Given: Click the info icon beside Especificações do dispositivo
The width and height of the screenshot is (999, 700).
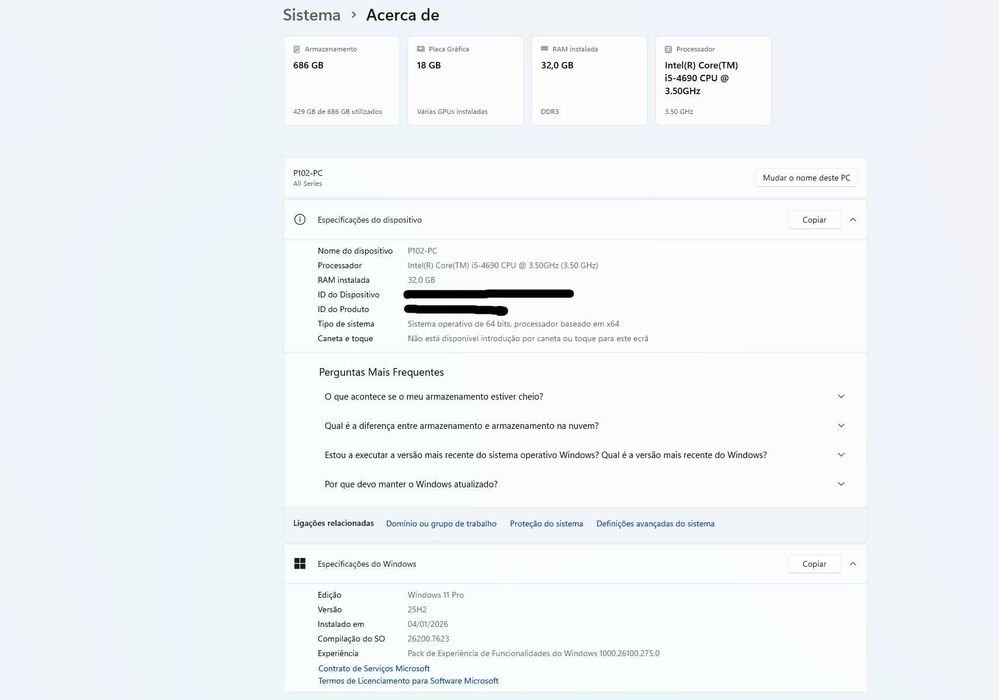Looking at the screenshot, I should [x=299, y=220].
